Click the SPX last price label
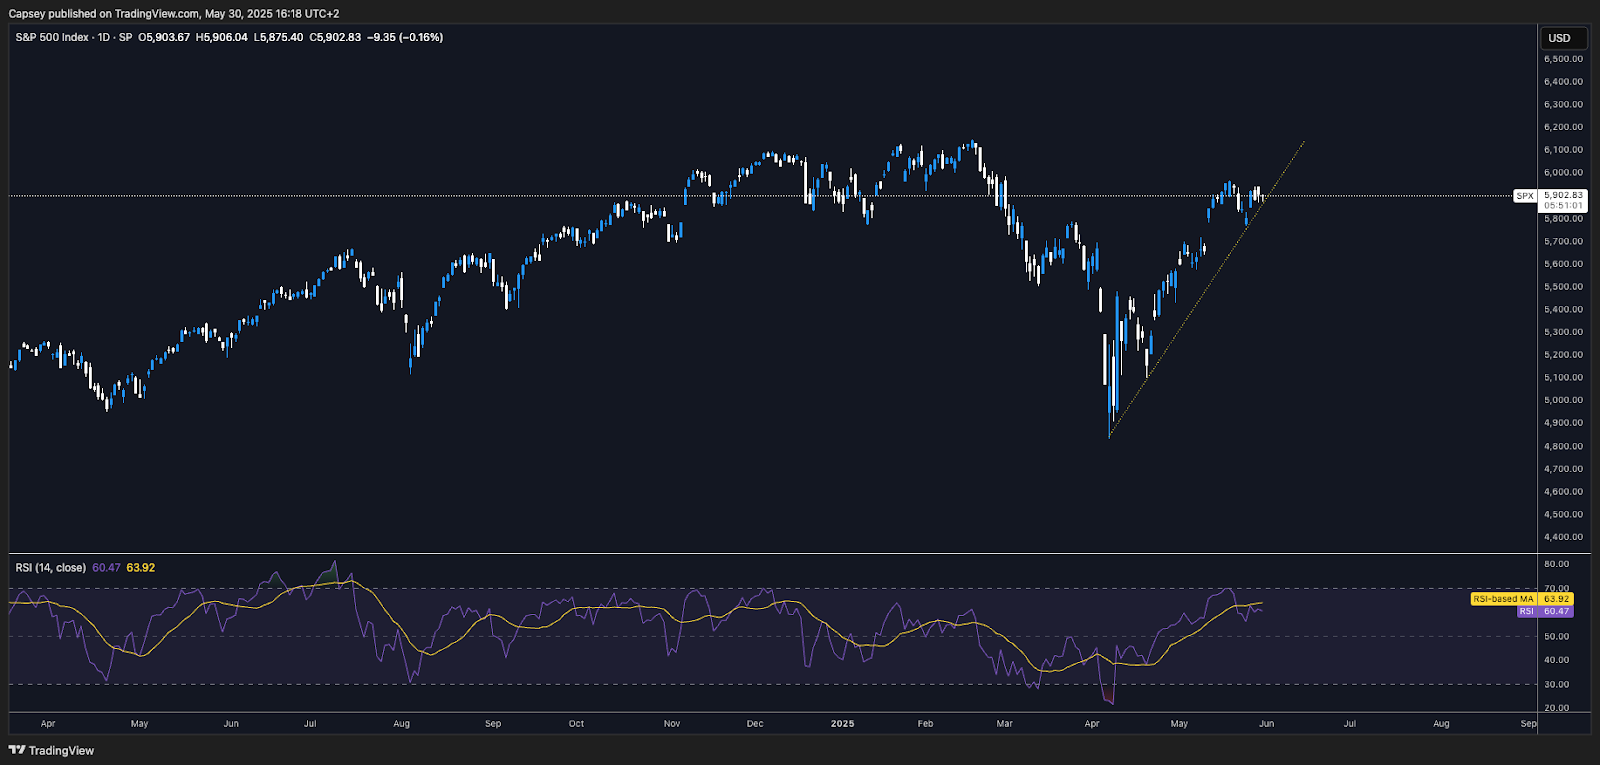The height and width of the screenshot is (765, 1600). pyautogui.click(x=1524, y=196)
